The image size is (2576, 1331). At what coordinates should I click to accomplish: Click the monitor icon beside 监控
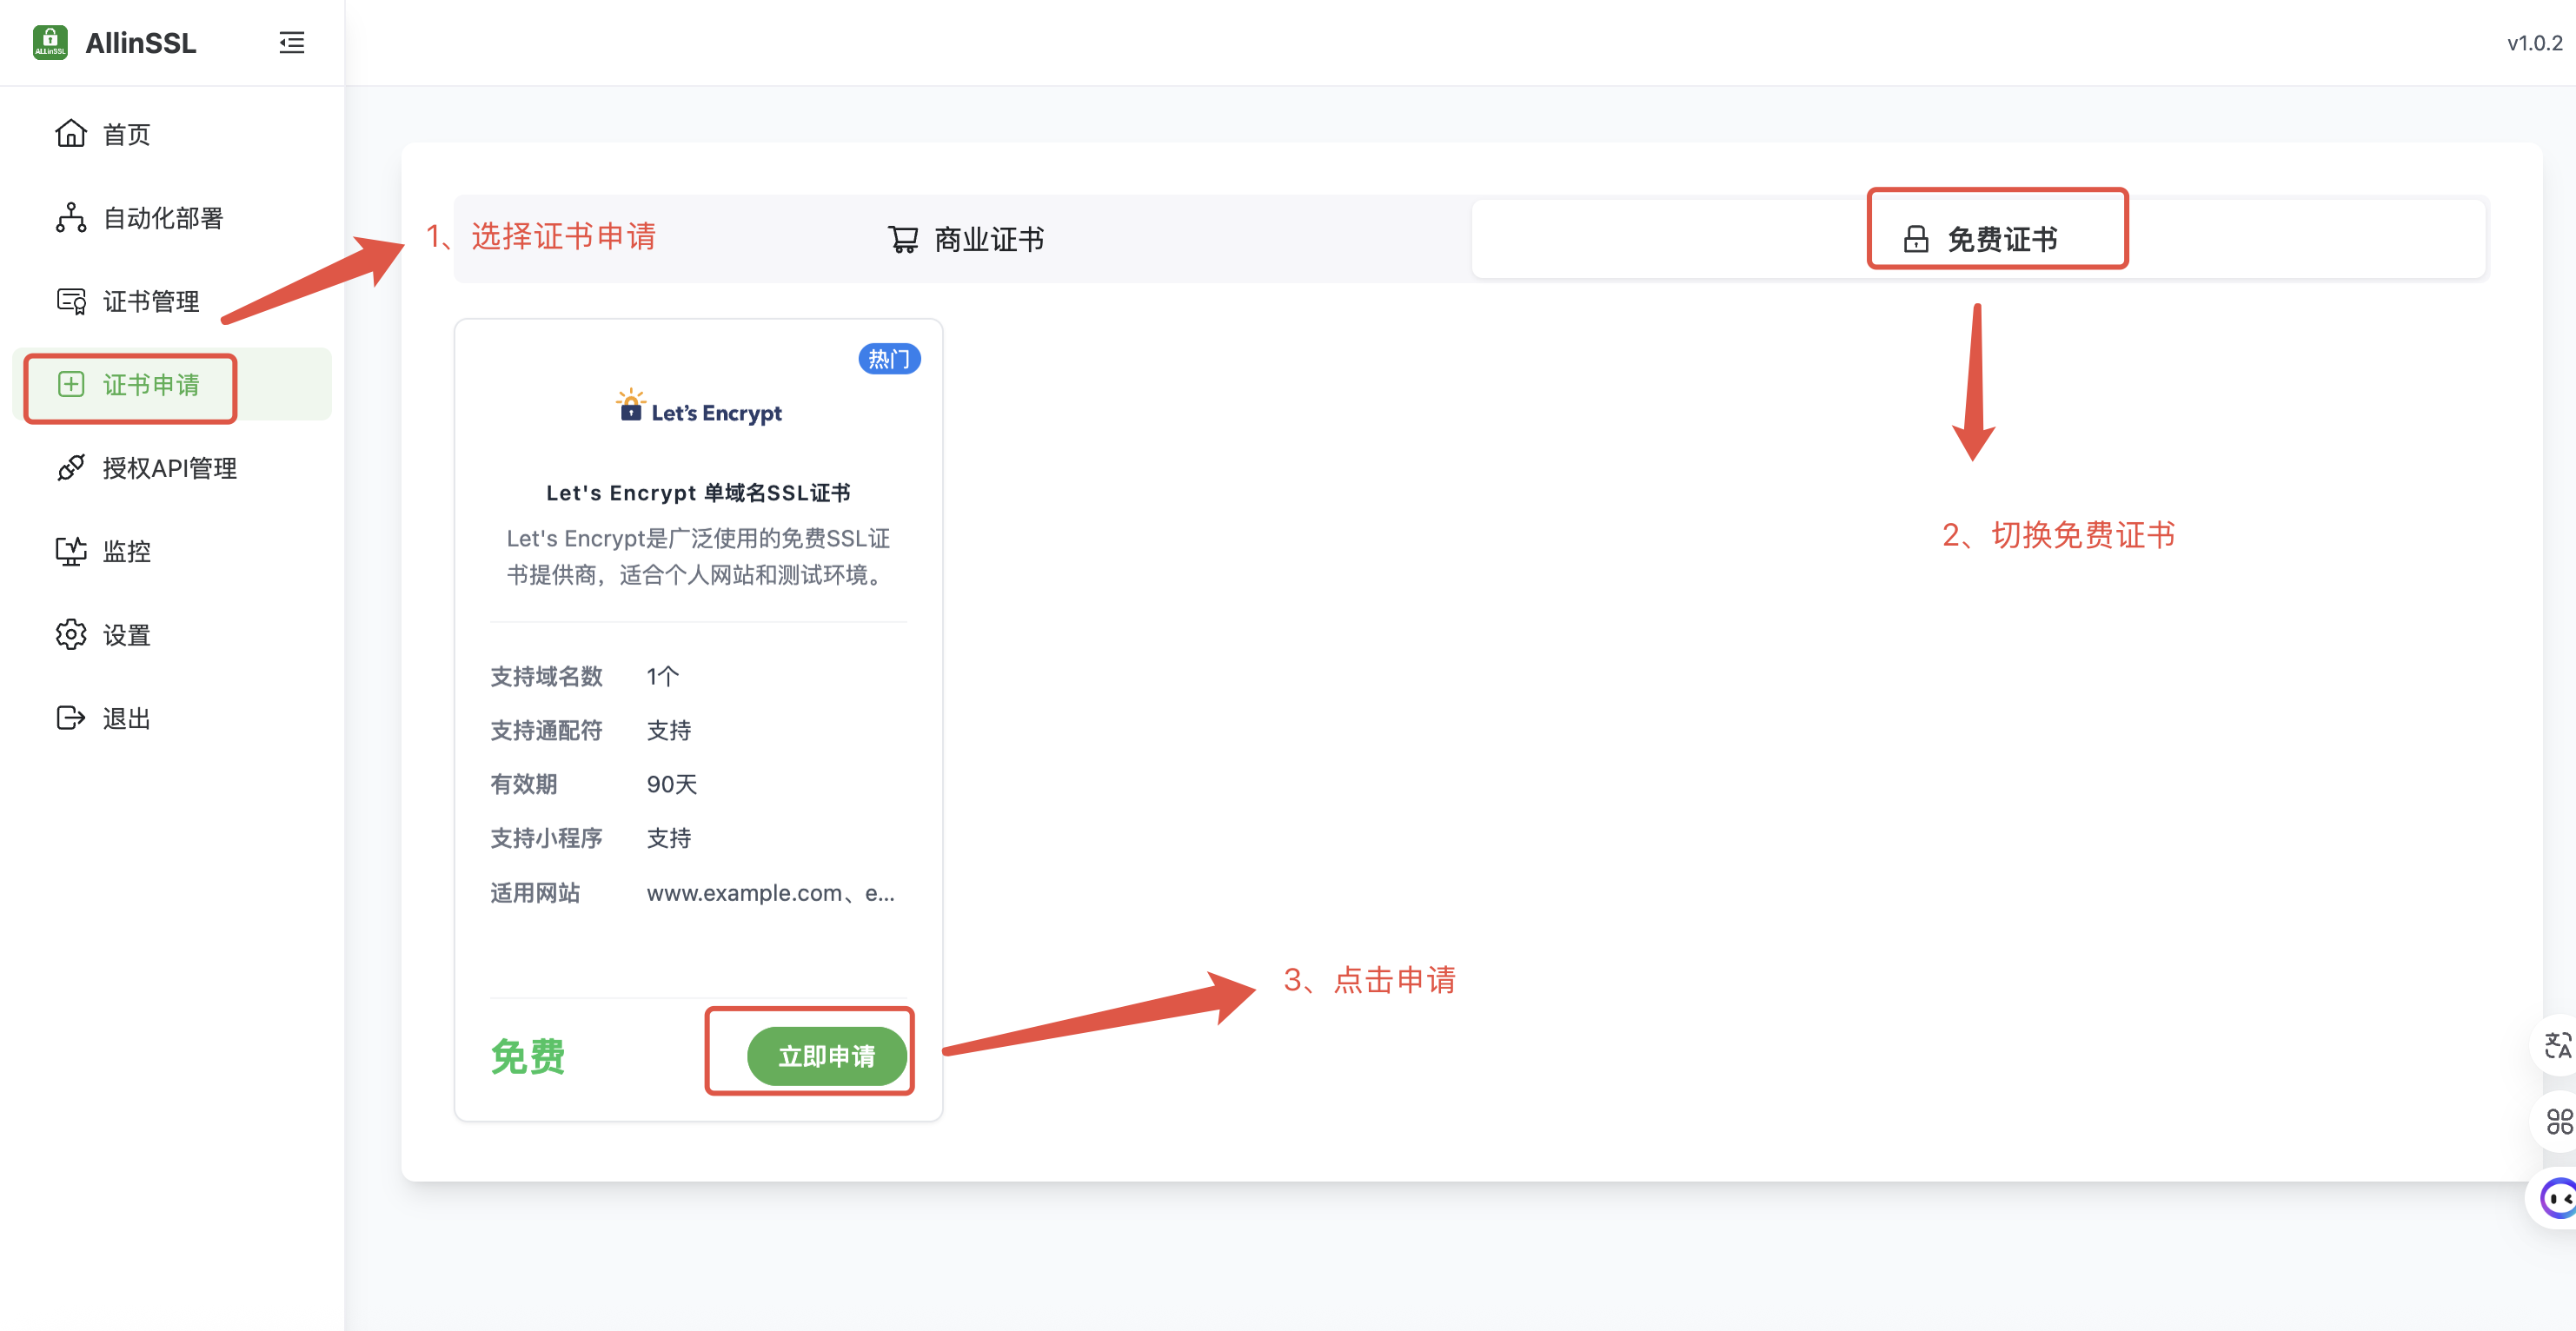(71, 551)
